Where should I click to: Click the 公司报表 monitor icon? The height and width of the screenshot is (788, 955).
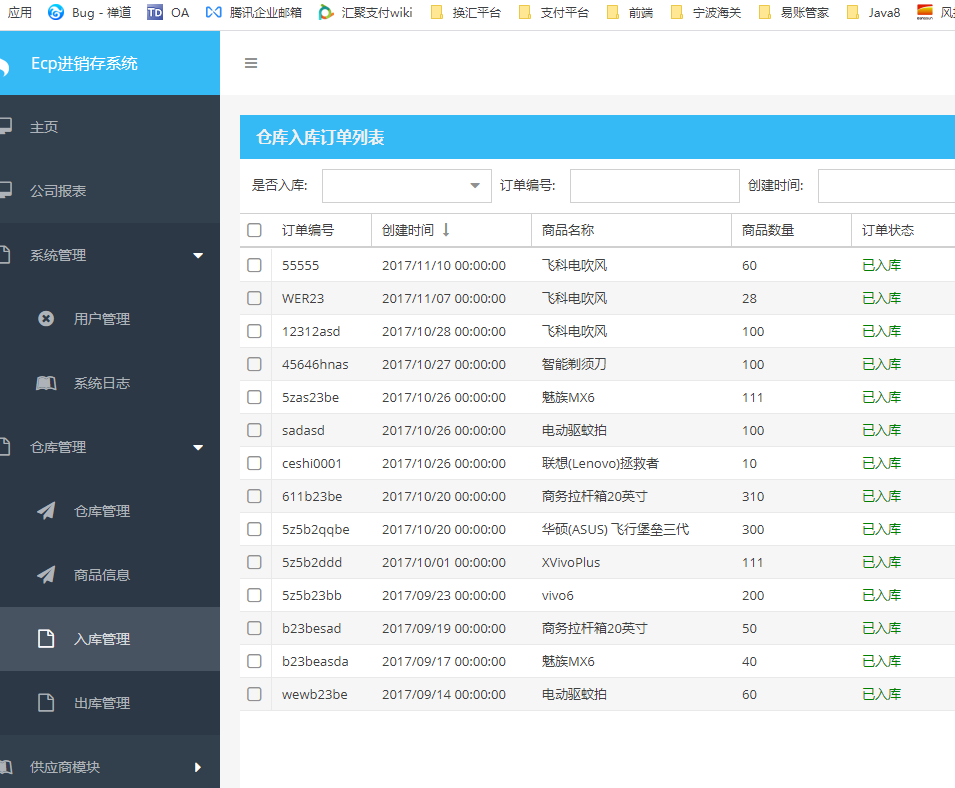5,190
